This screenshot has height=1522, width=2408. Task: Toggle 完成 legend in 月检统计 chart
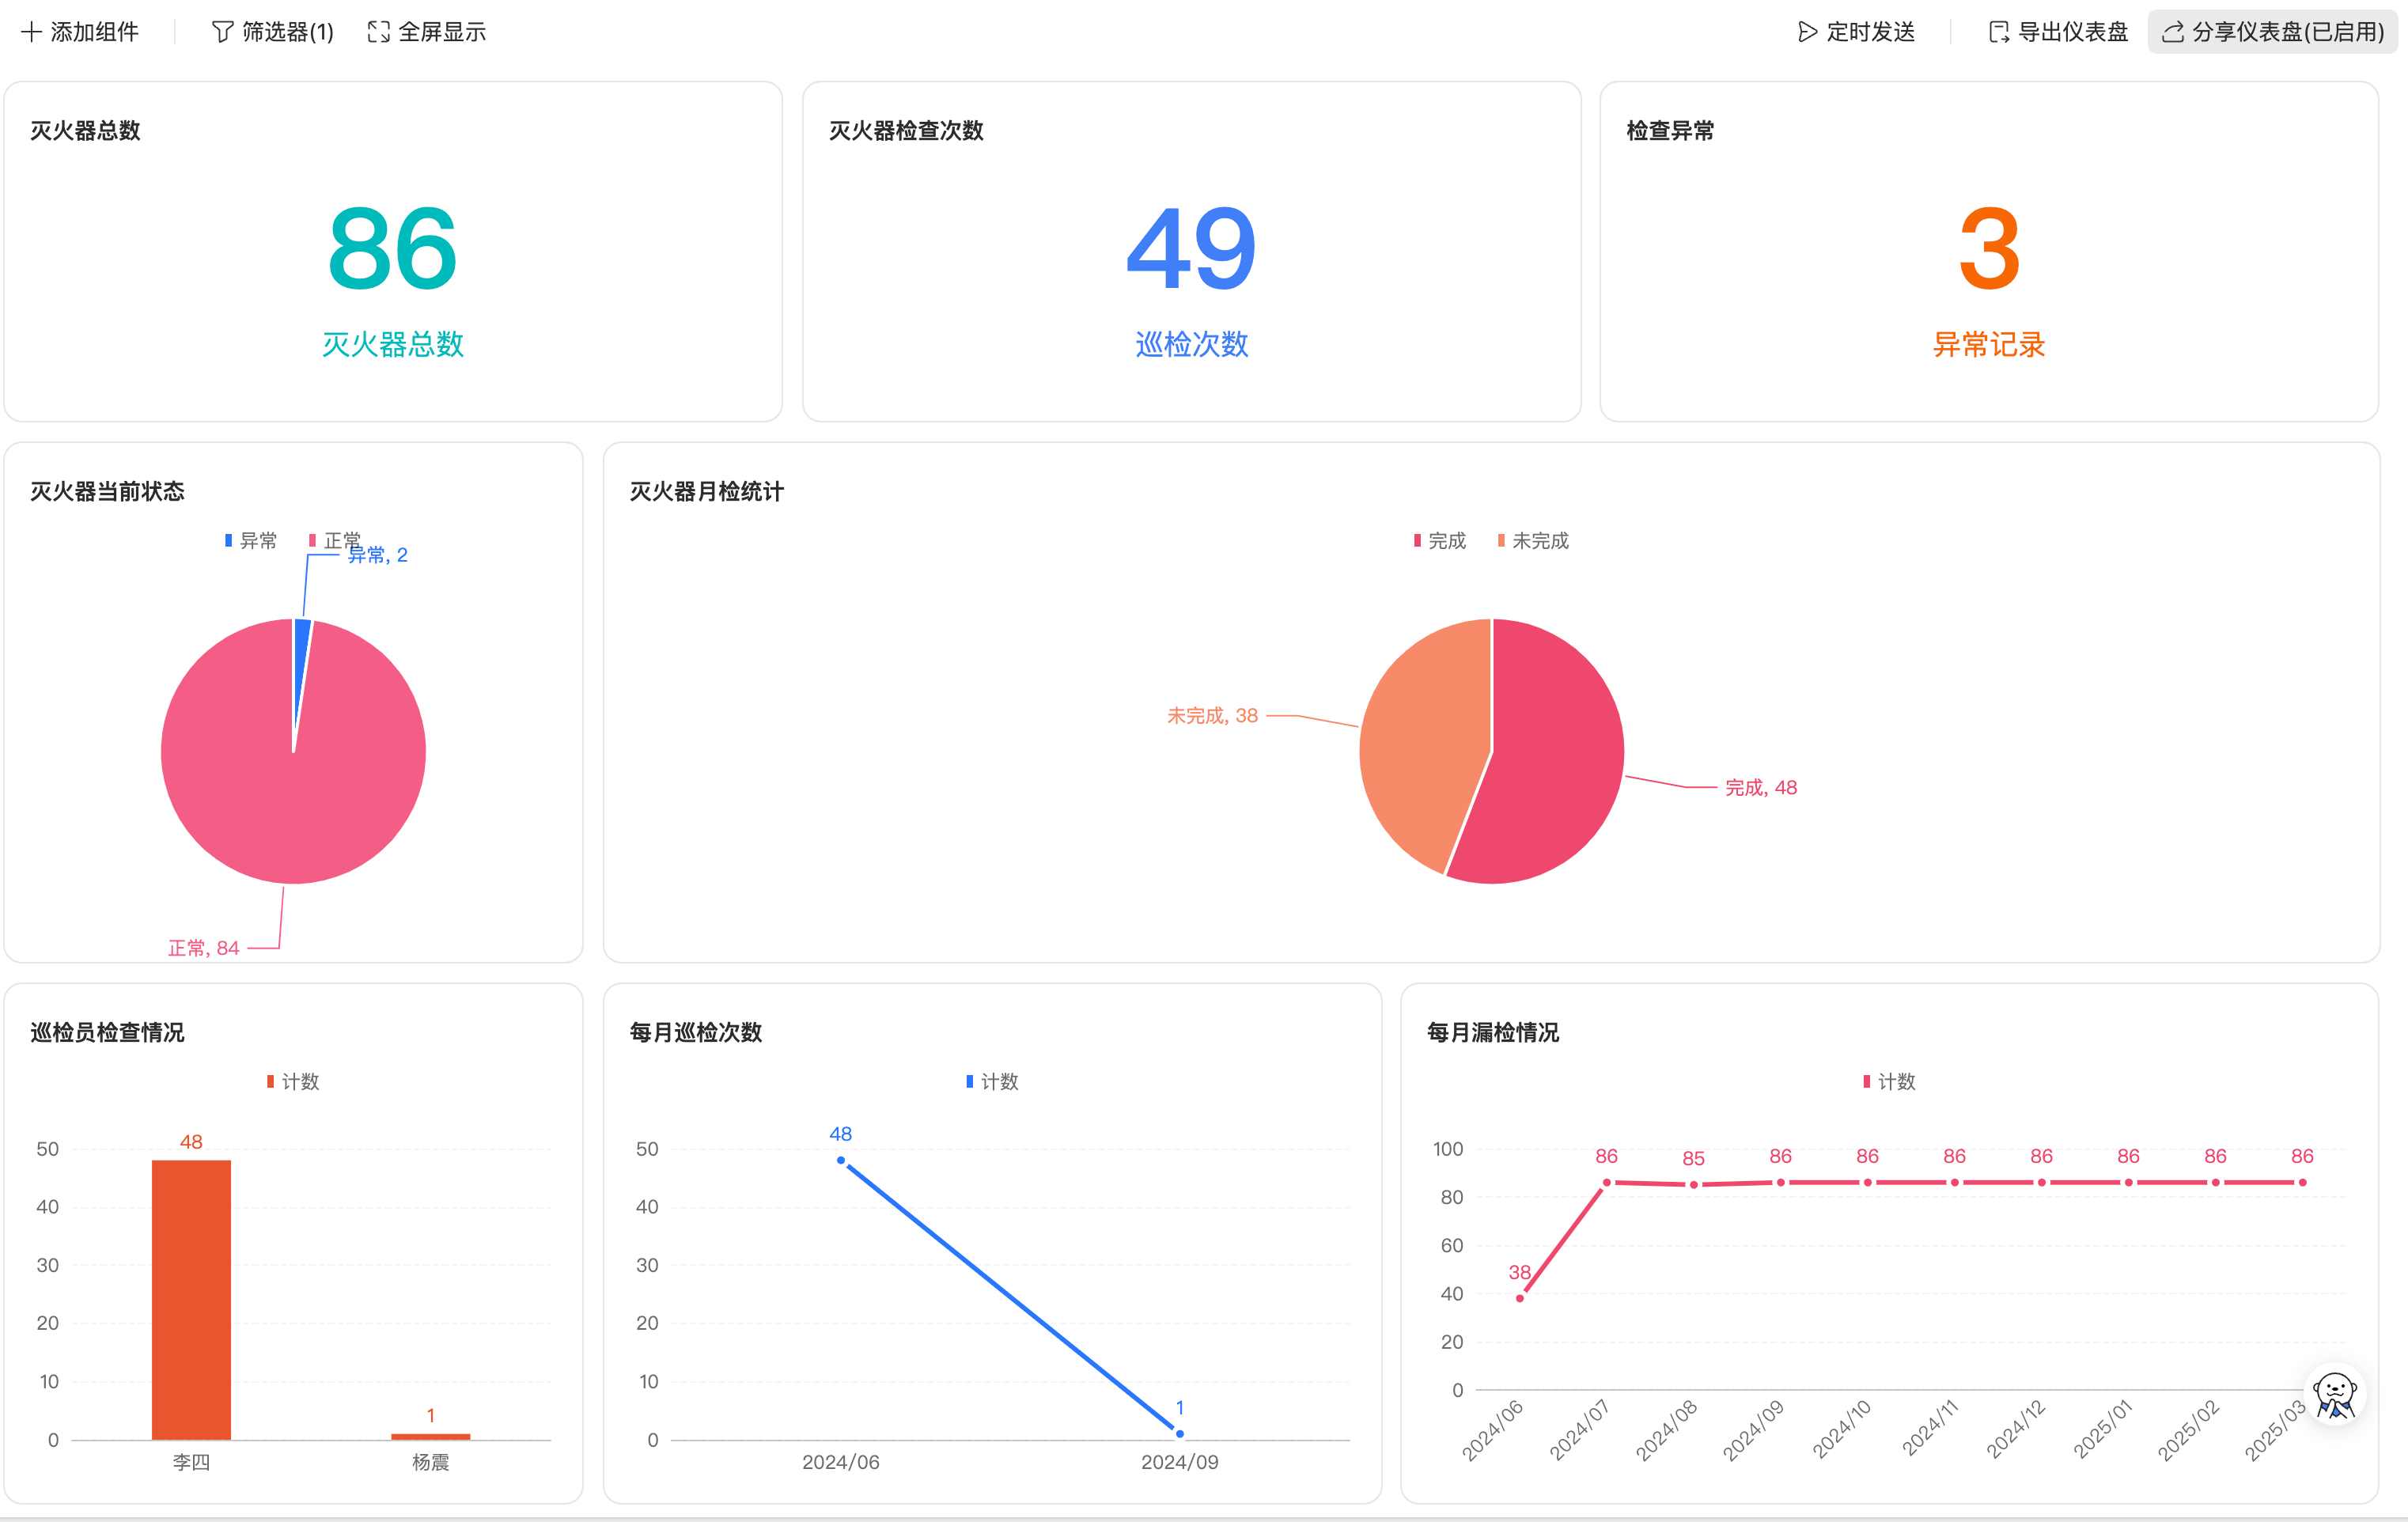click(x=1439, y=541)
